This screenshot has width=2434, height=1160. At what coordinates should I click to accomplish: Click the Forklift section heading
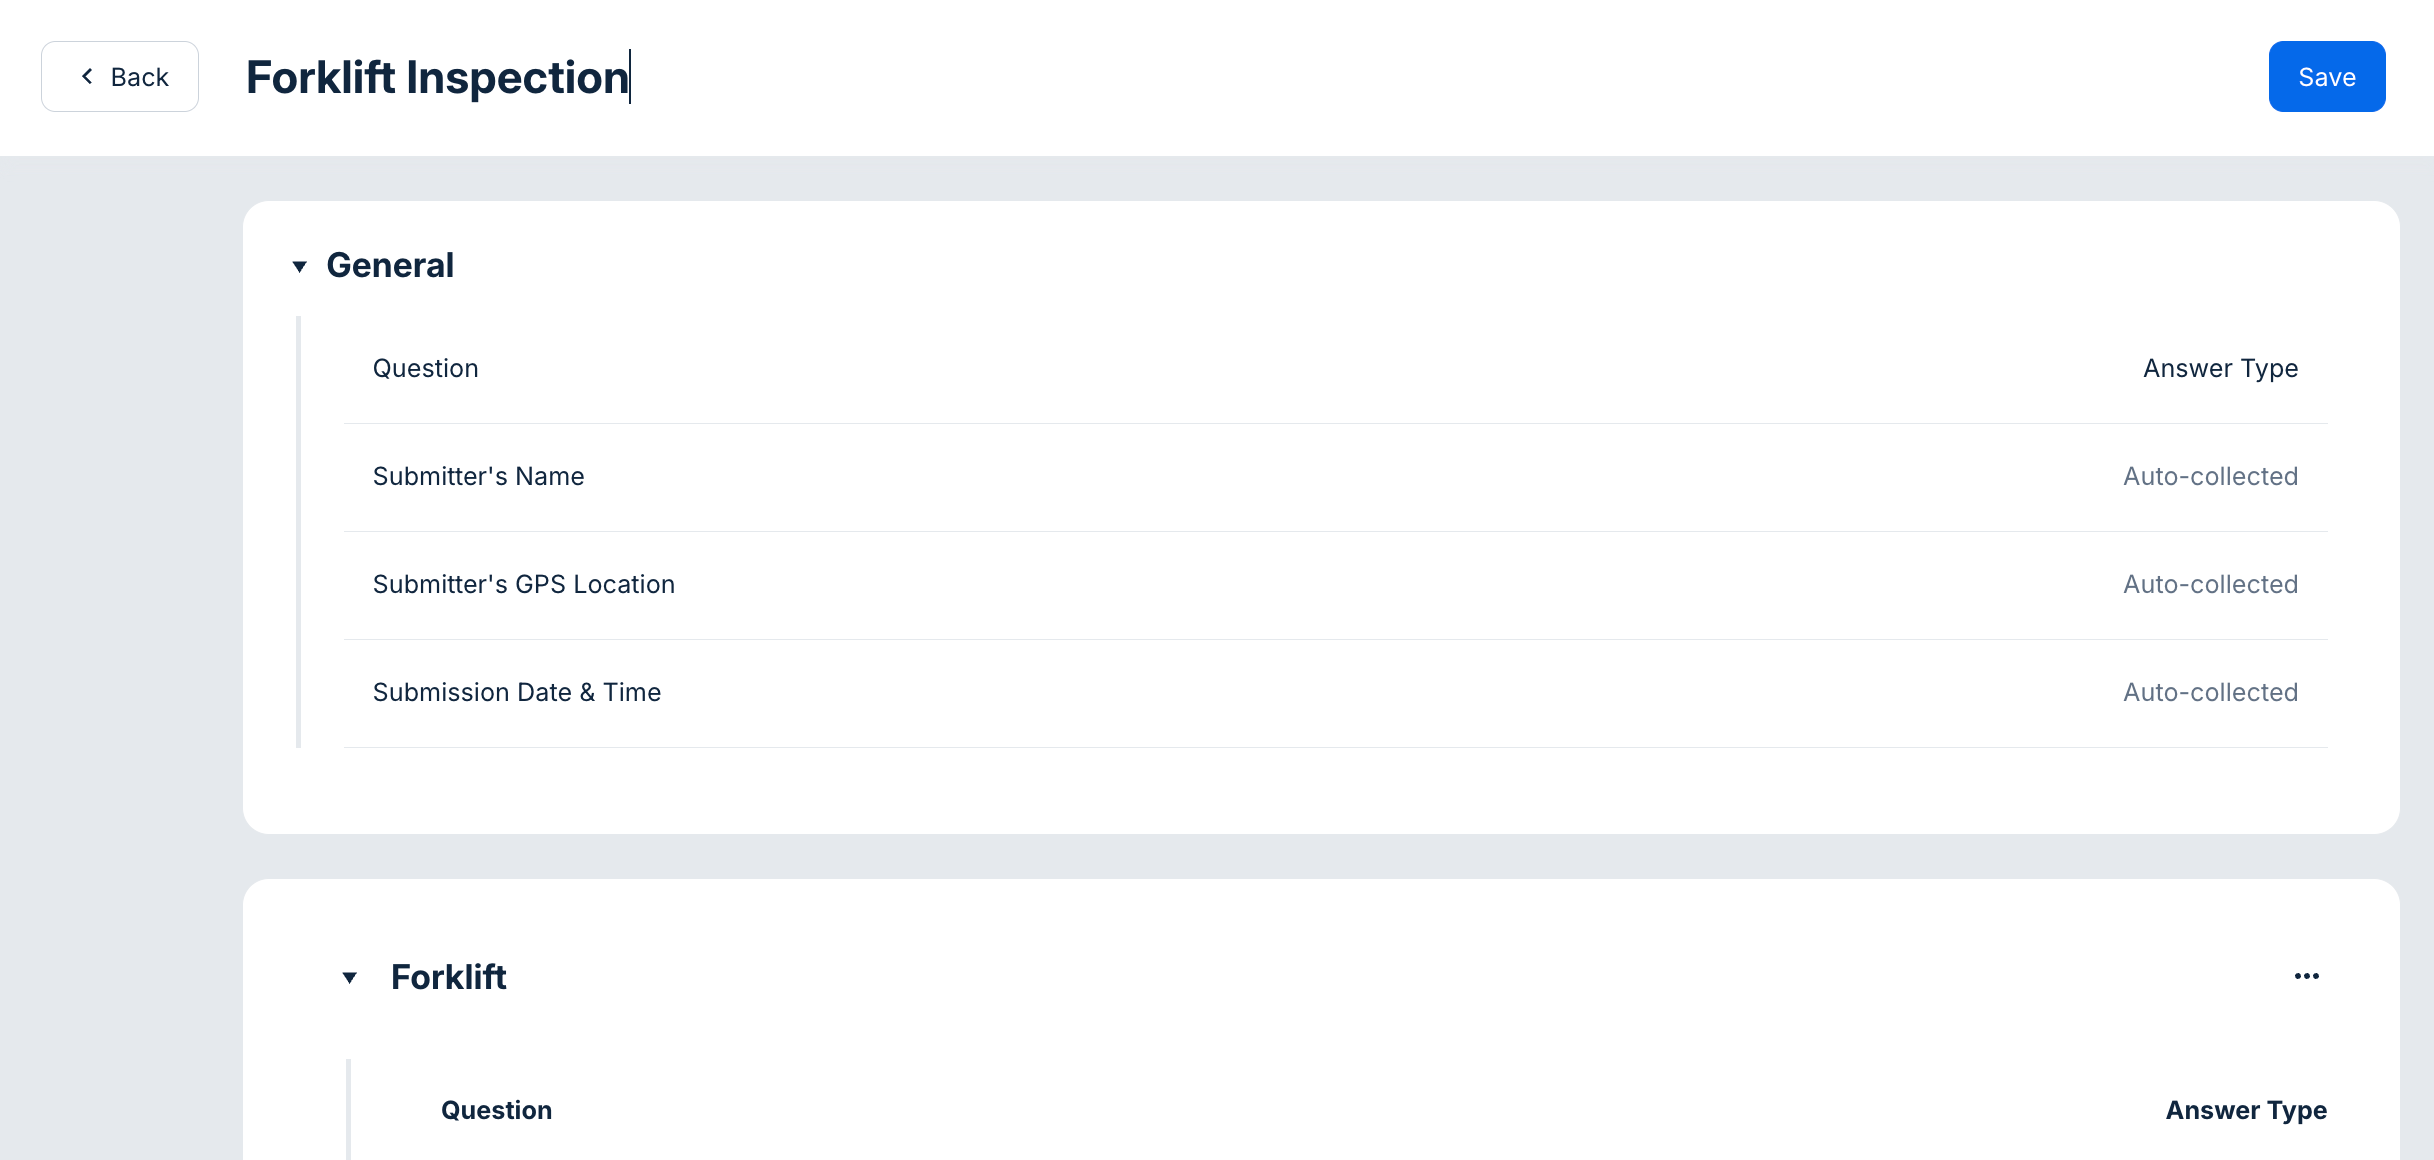[x=449, y=978]
